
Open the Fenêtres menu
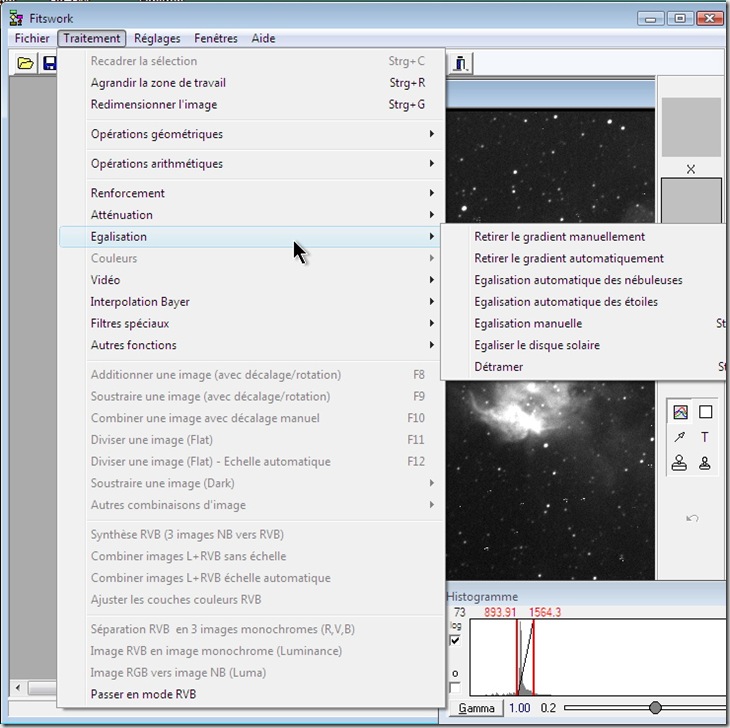tap(216, 38)
